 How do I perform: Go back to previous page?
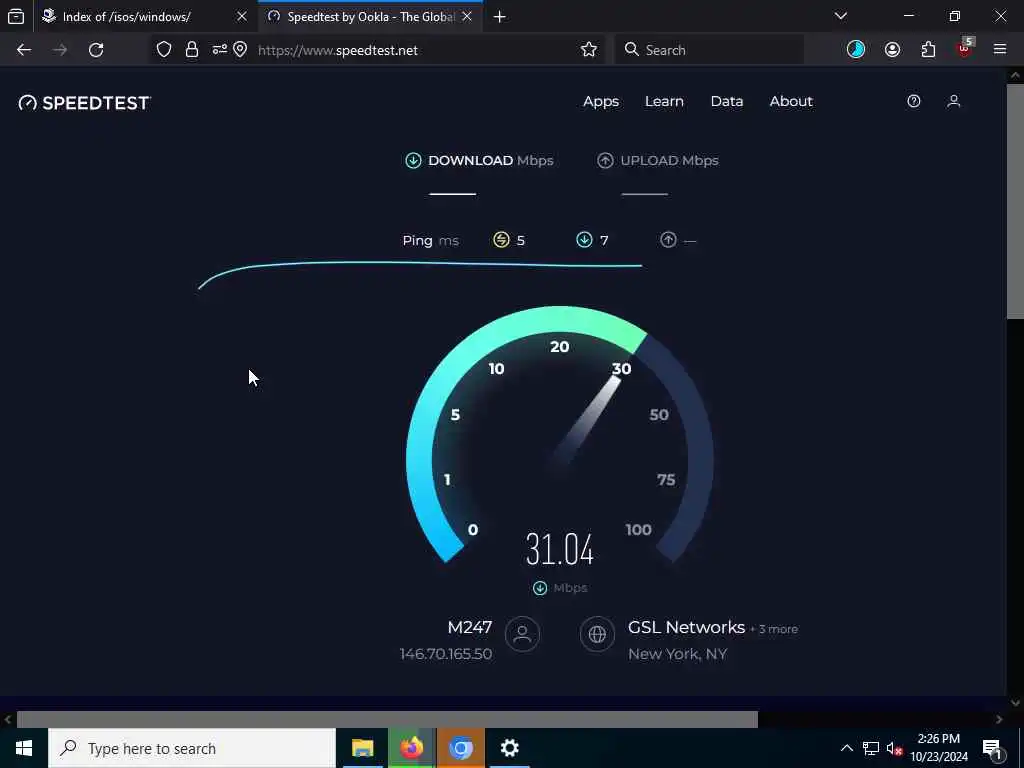pyautogui.click(x=24, y=50)
